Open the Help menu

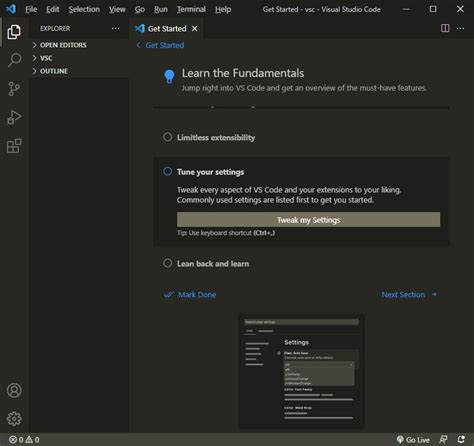(223, 9)
